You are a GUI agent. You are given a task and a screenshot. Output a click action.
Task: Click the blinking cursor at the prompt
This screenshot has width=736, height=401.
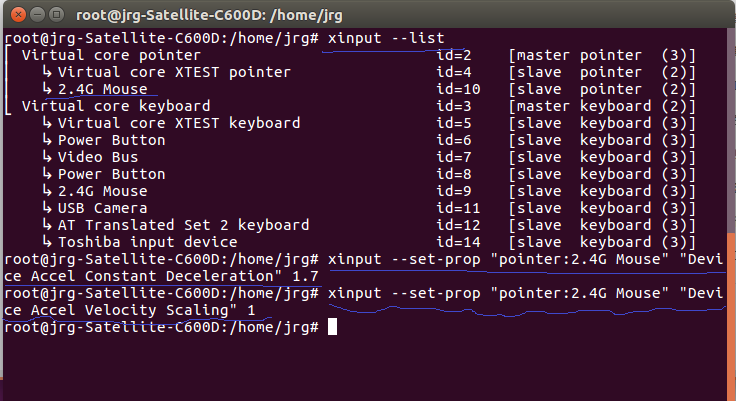(x=332, y=326)
